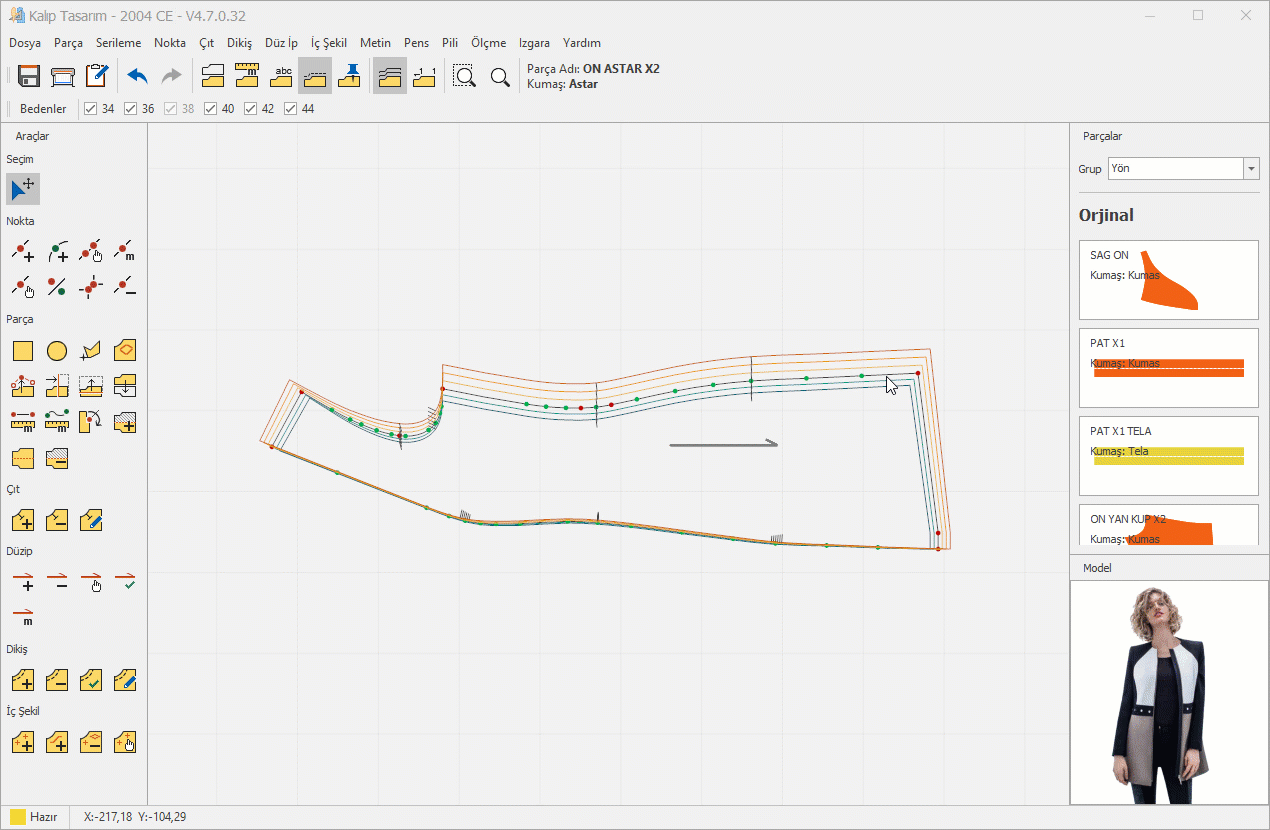This screenshot has height=830, width=1270.
Task: Open the Dosya menu
Action: (x=25, y=43)
